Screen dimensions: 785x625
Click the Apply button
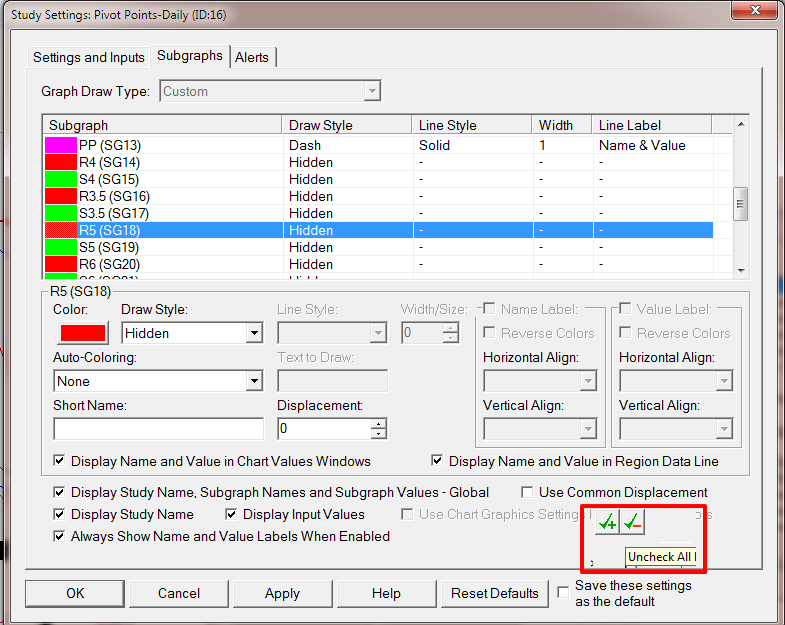(282, 593)
